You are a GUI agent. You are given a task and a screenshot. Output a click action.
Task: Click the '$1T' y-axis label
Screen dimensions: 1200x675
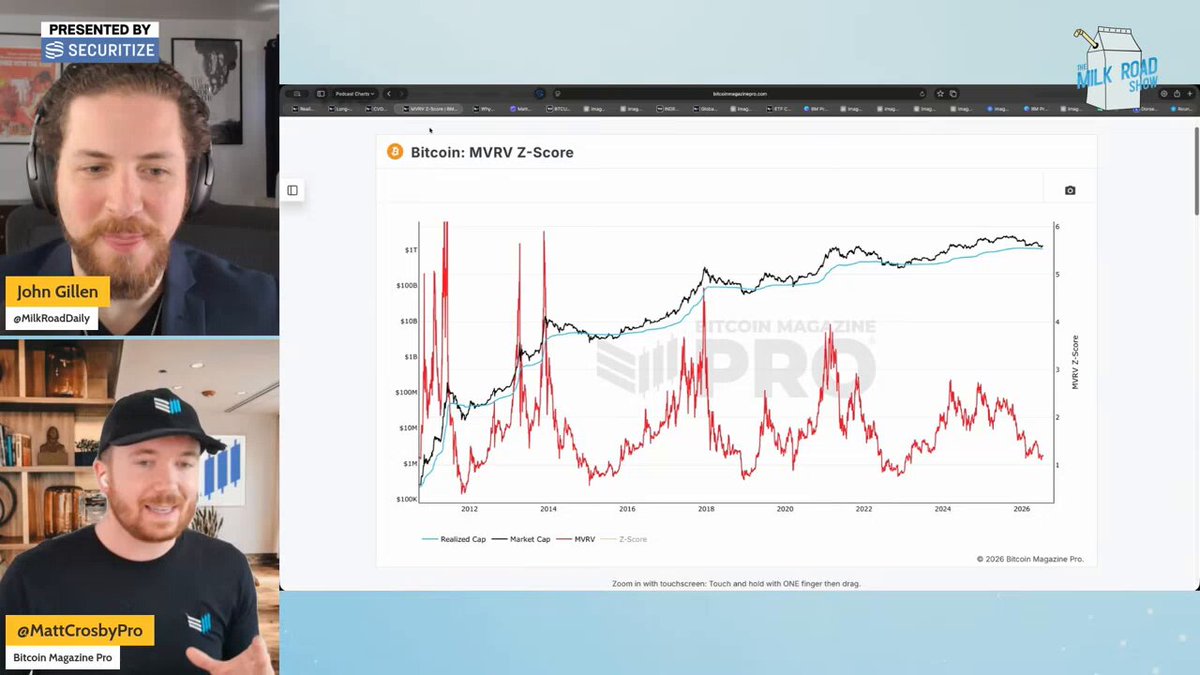click(x=411, y=249)
